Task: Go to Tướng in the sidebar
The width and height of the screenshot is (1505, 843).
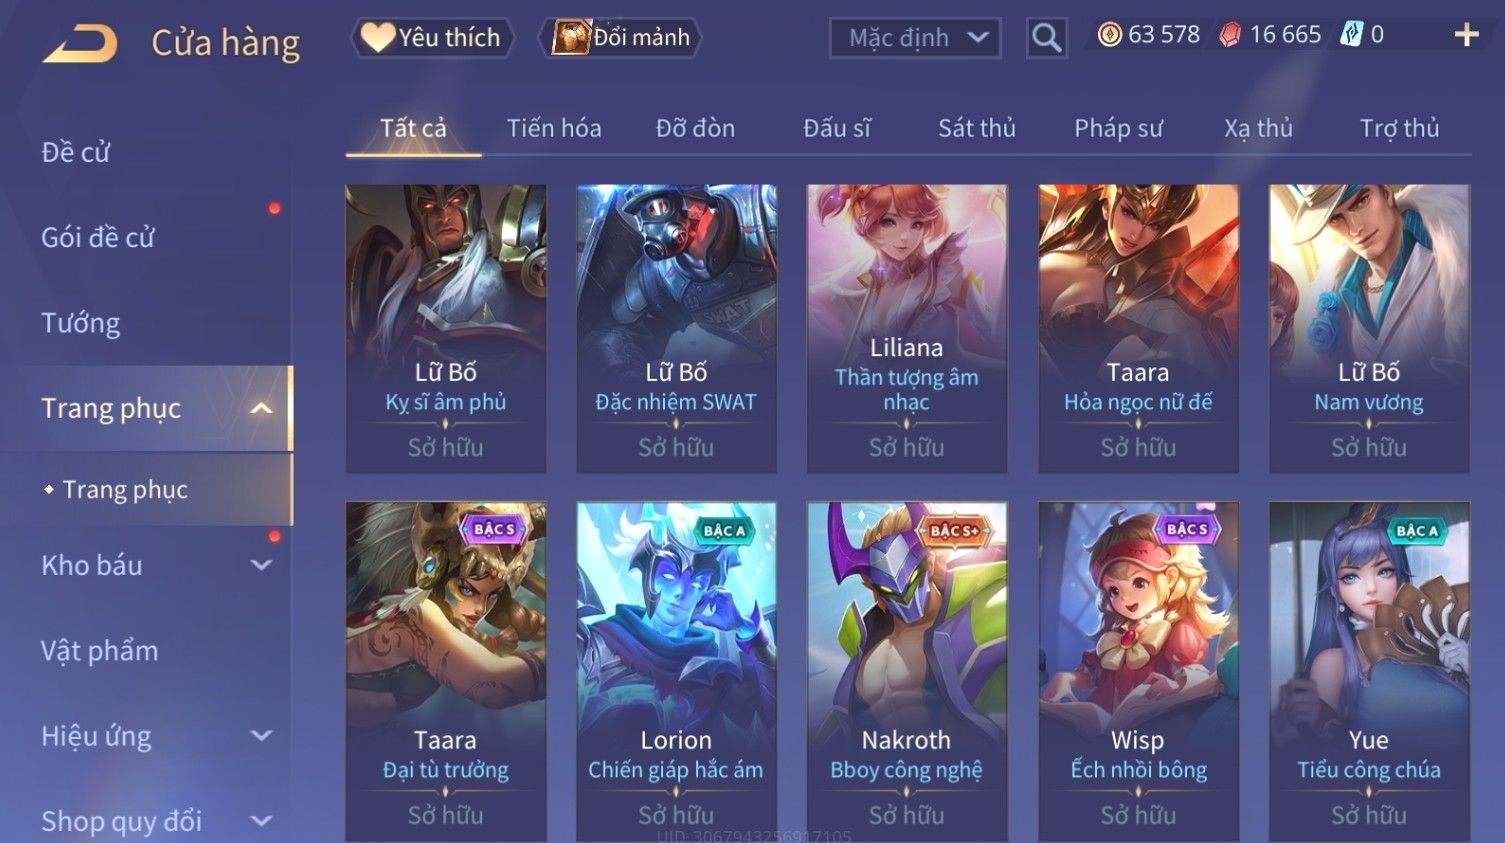Action: click(x=80, y=323)
